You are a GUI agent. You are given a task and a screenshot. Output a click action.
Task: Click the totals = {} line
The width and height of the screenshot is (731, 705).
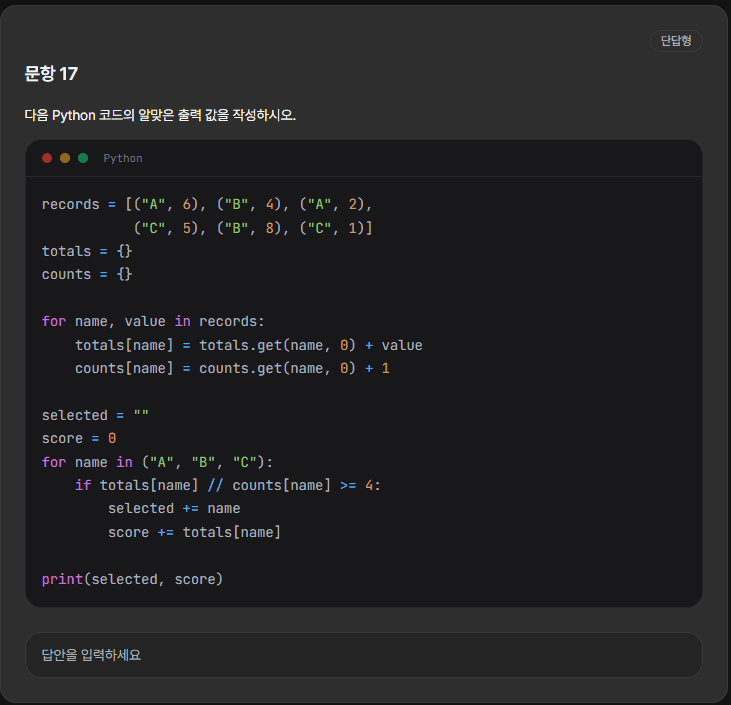coord(87,251)
